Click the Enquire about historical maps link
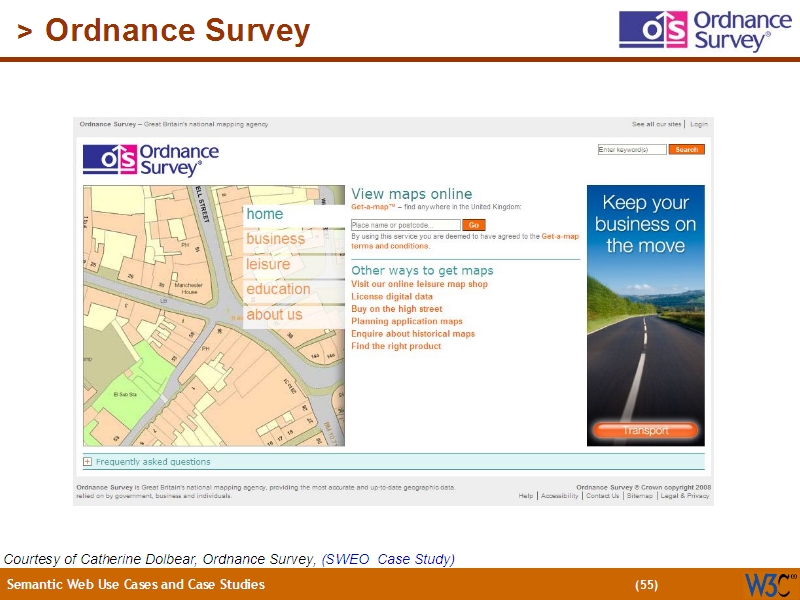This screenshot has width=800, height=600. (413, 334)
